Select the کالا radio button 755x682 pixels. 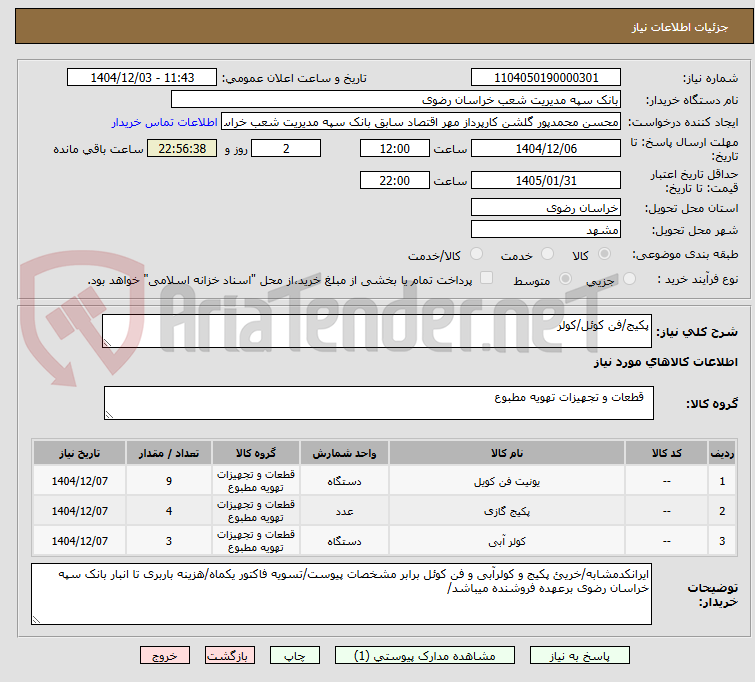click(x=604, y=254)
